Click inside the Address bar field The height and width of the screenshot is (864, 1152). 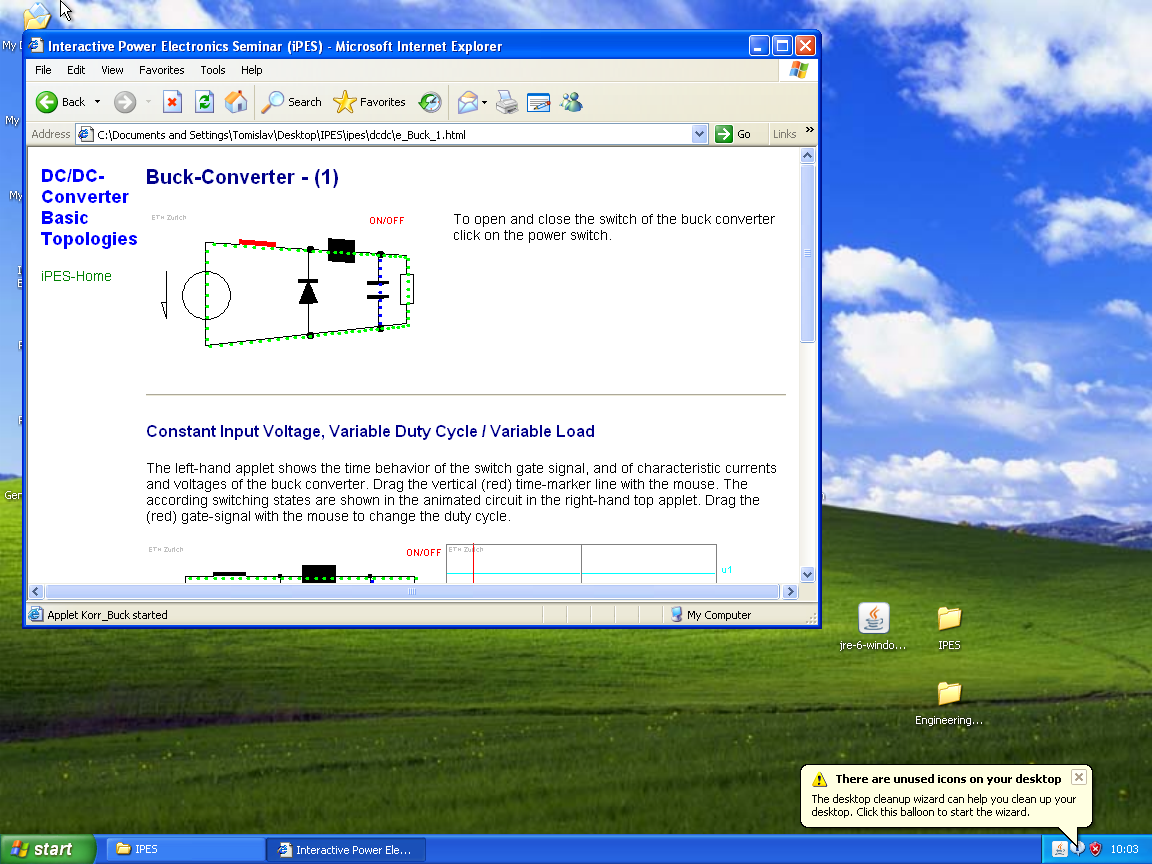tap(391, 134)
